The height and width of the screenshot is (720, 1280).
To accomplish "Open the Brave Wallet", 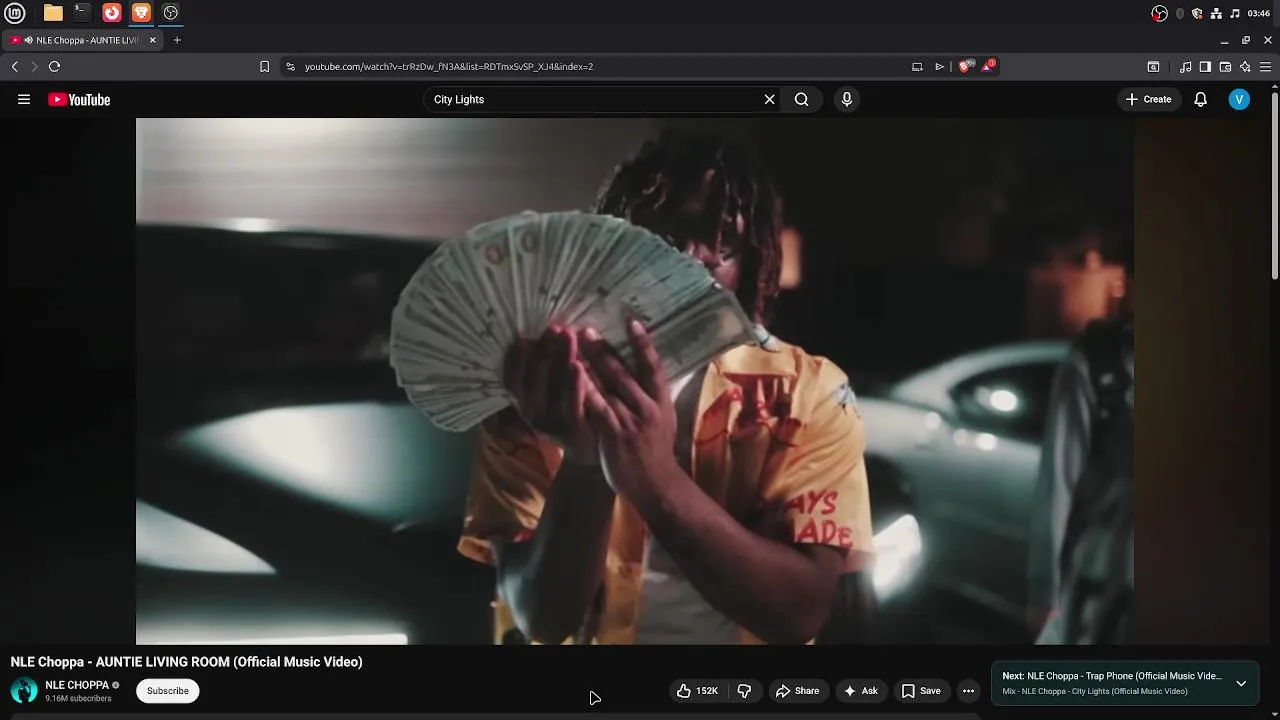I will [x=1225, y=67].
